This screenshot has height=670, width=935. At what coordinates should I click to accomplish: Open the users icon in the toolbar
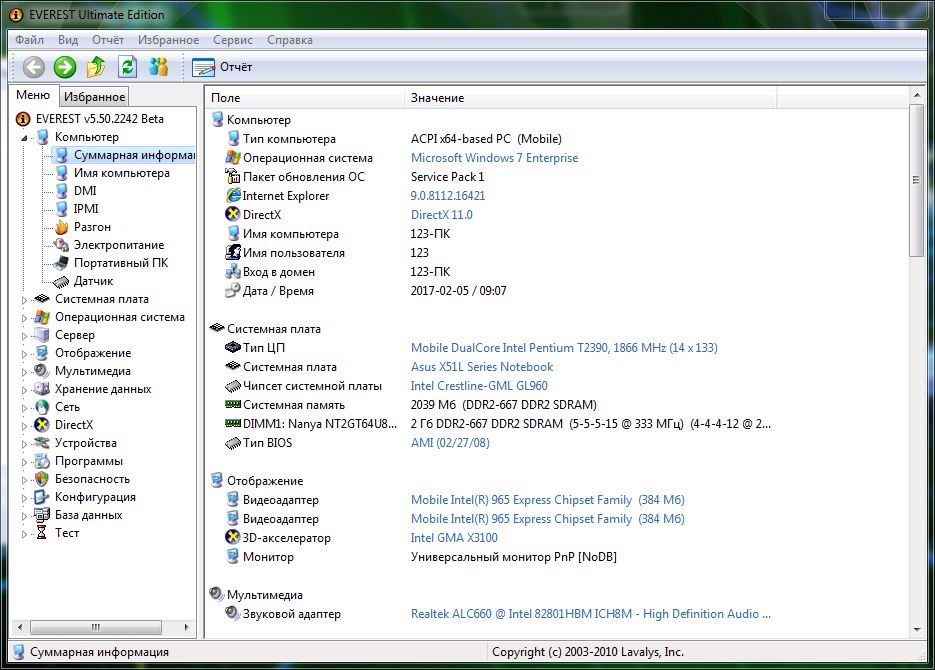159,67
